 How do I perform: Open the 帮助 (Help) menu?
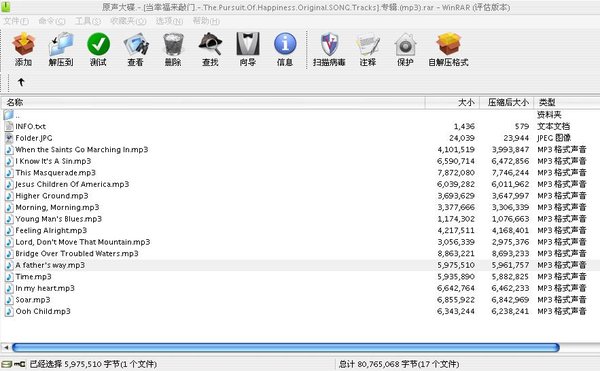coord(206,21)
